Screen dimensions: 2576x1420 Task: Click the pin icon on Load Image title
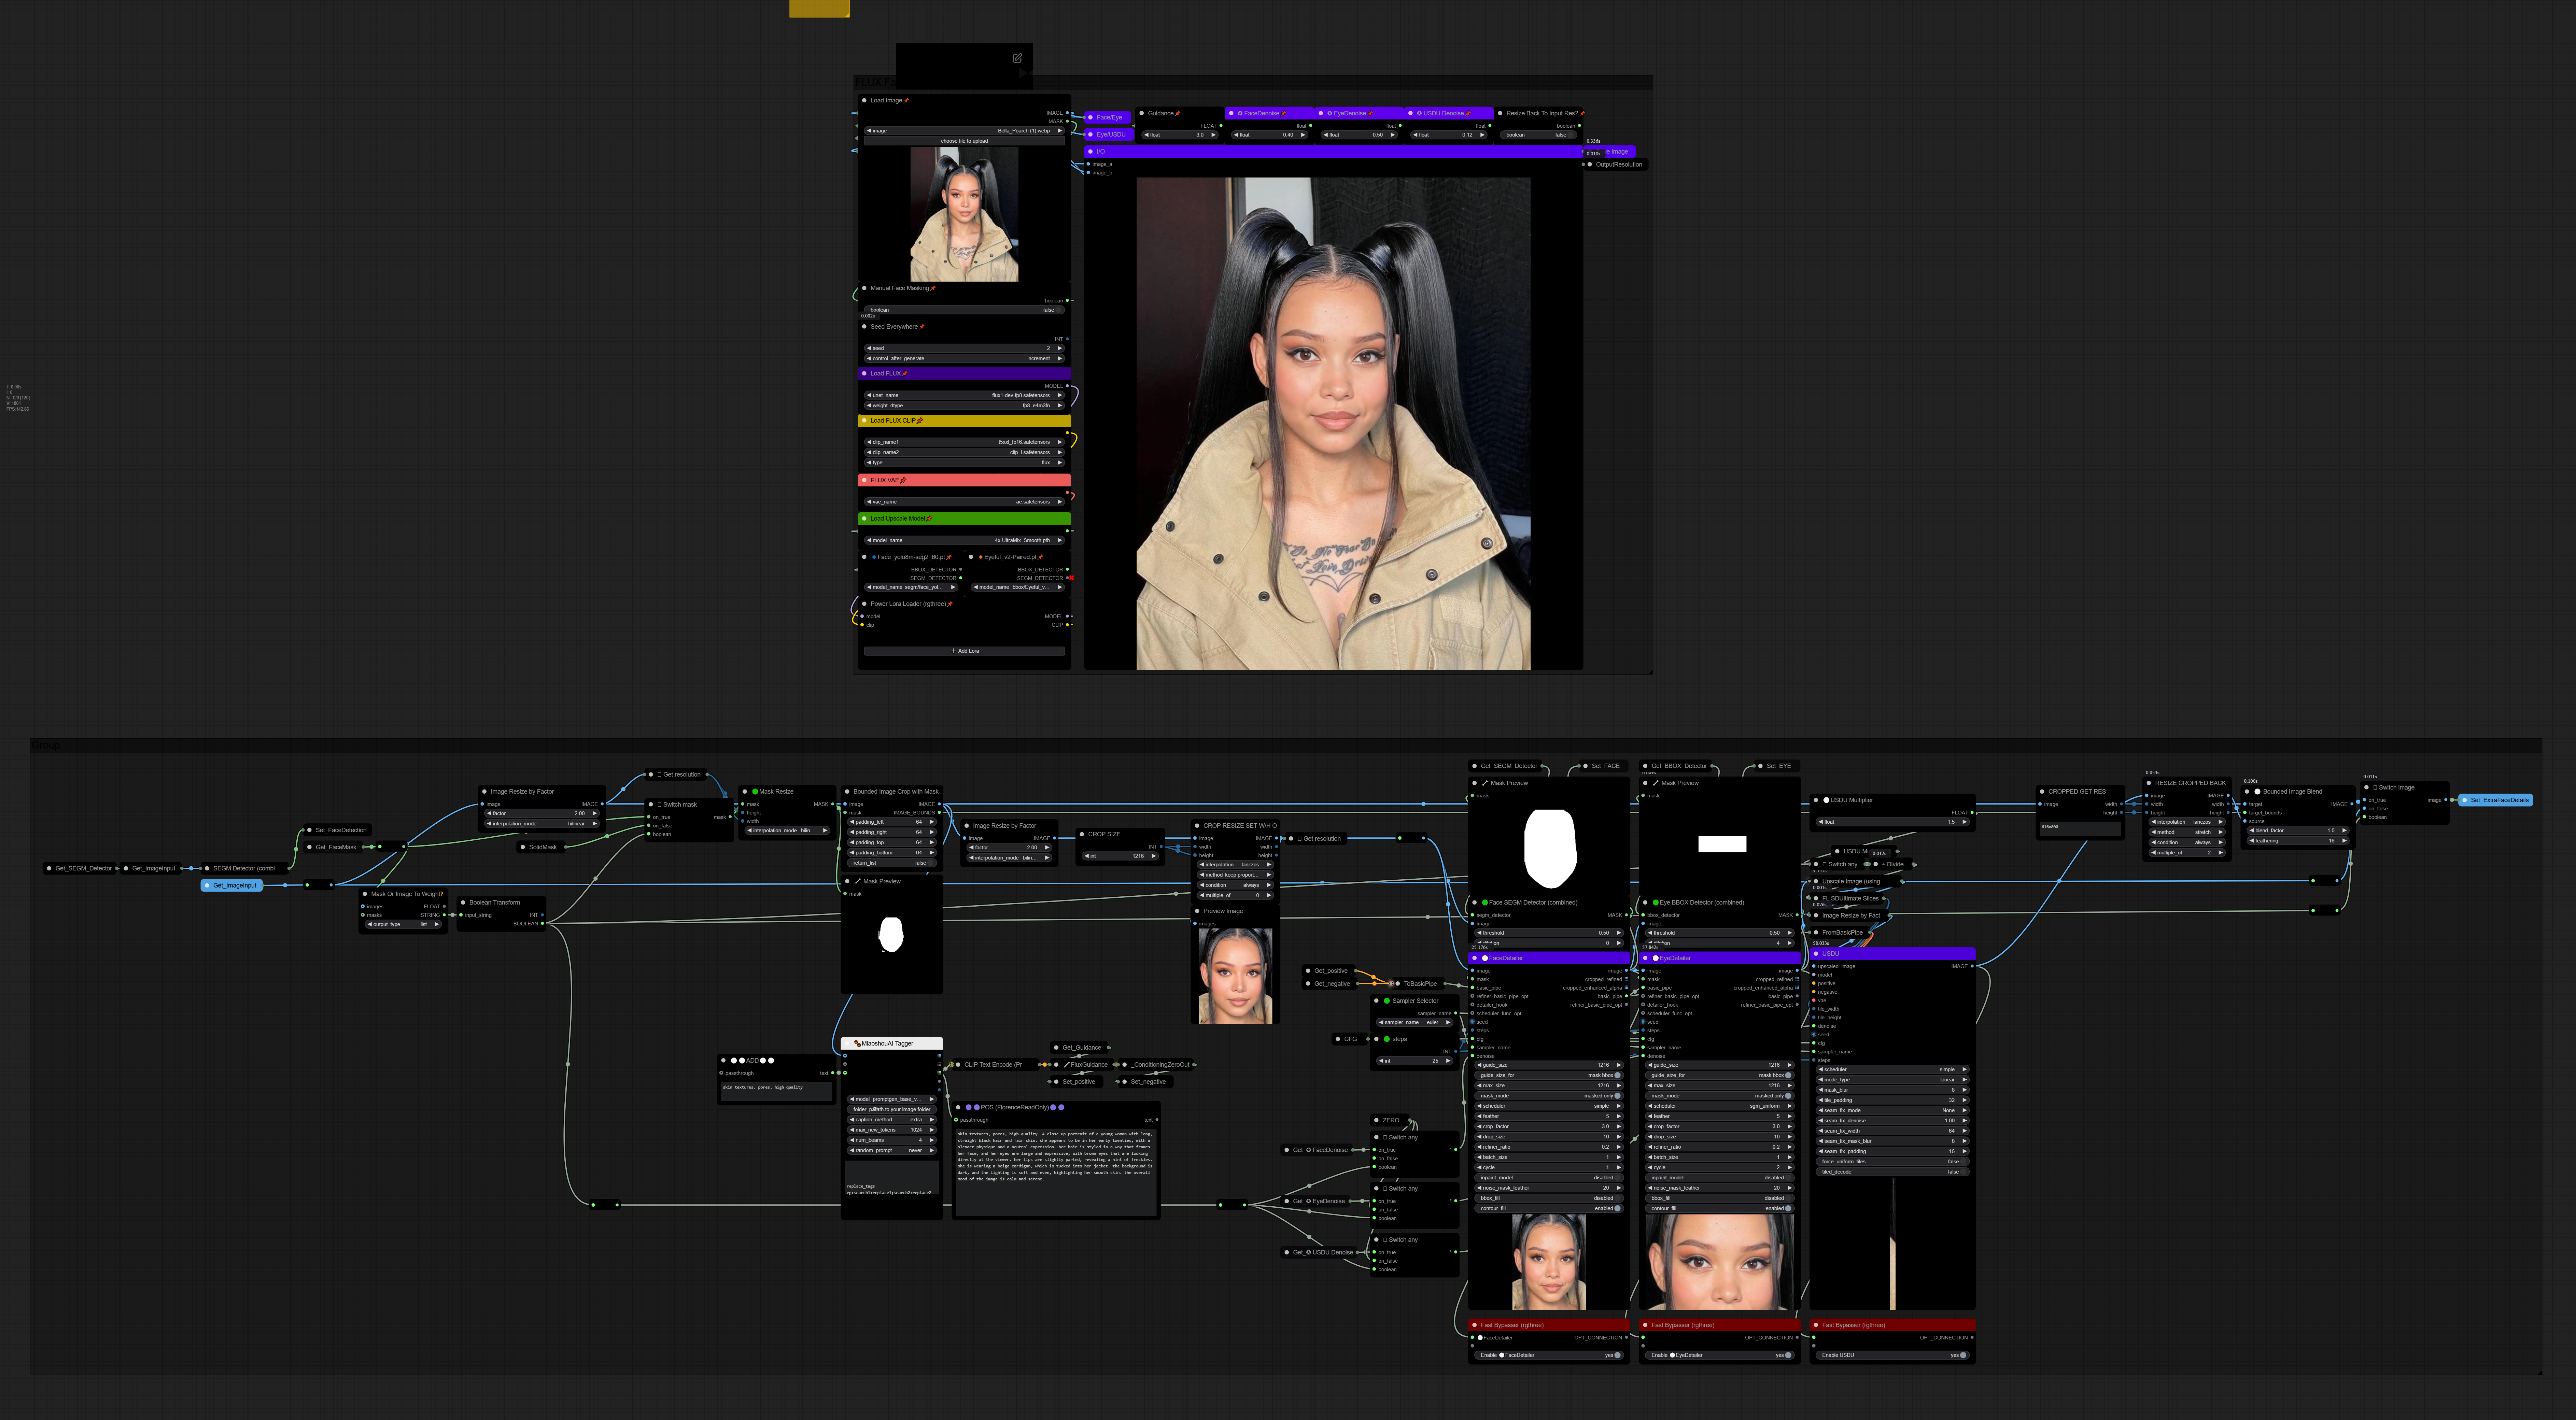(906, 100)
